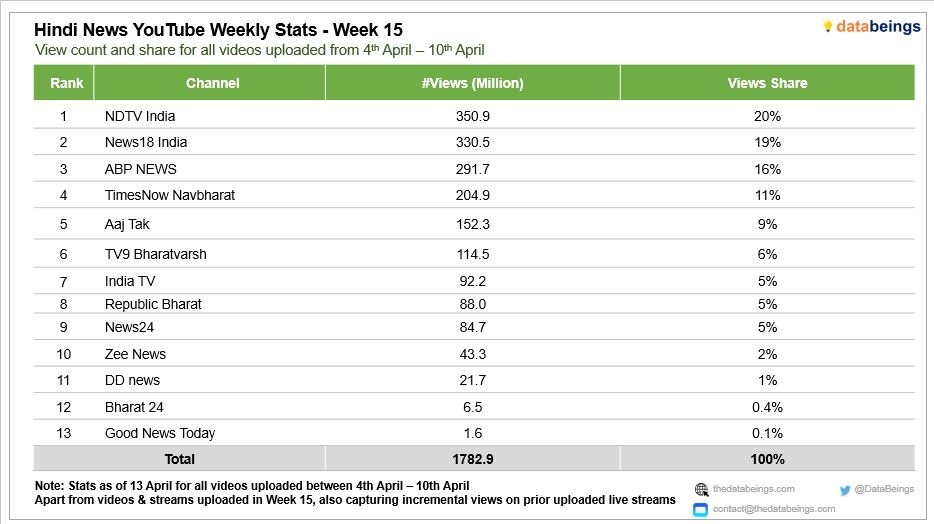Click the databeings brand name text
Screen dimensions: 934x524
click(x=878, y=27)
